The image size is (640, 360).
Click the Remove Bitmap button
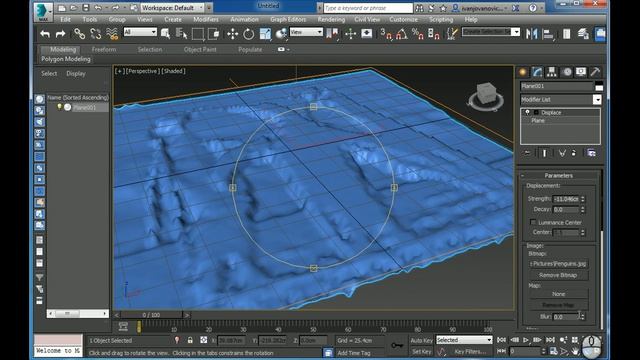coord(558,275)
